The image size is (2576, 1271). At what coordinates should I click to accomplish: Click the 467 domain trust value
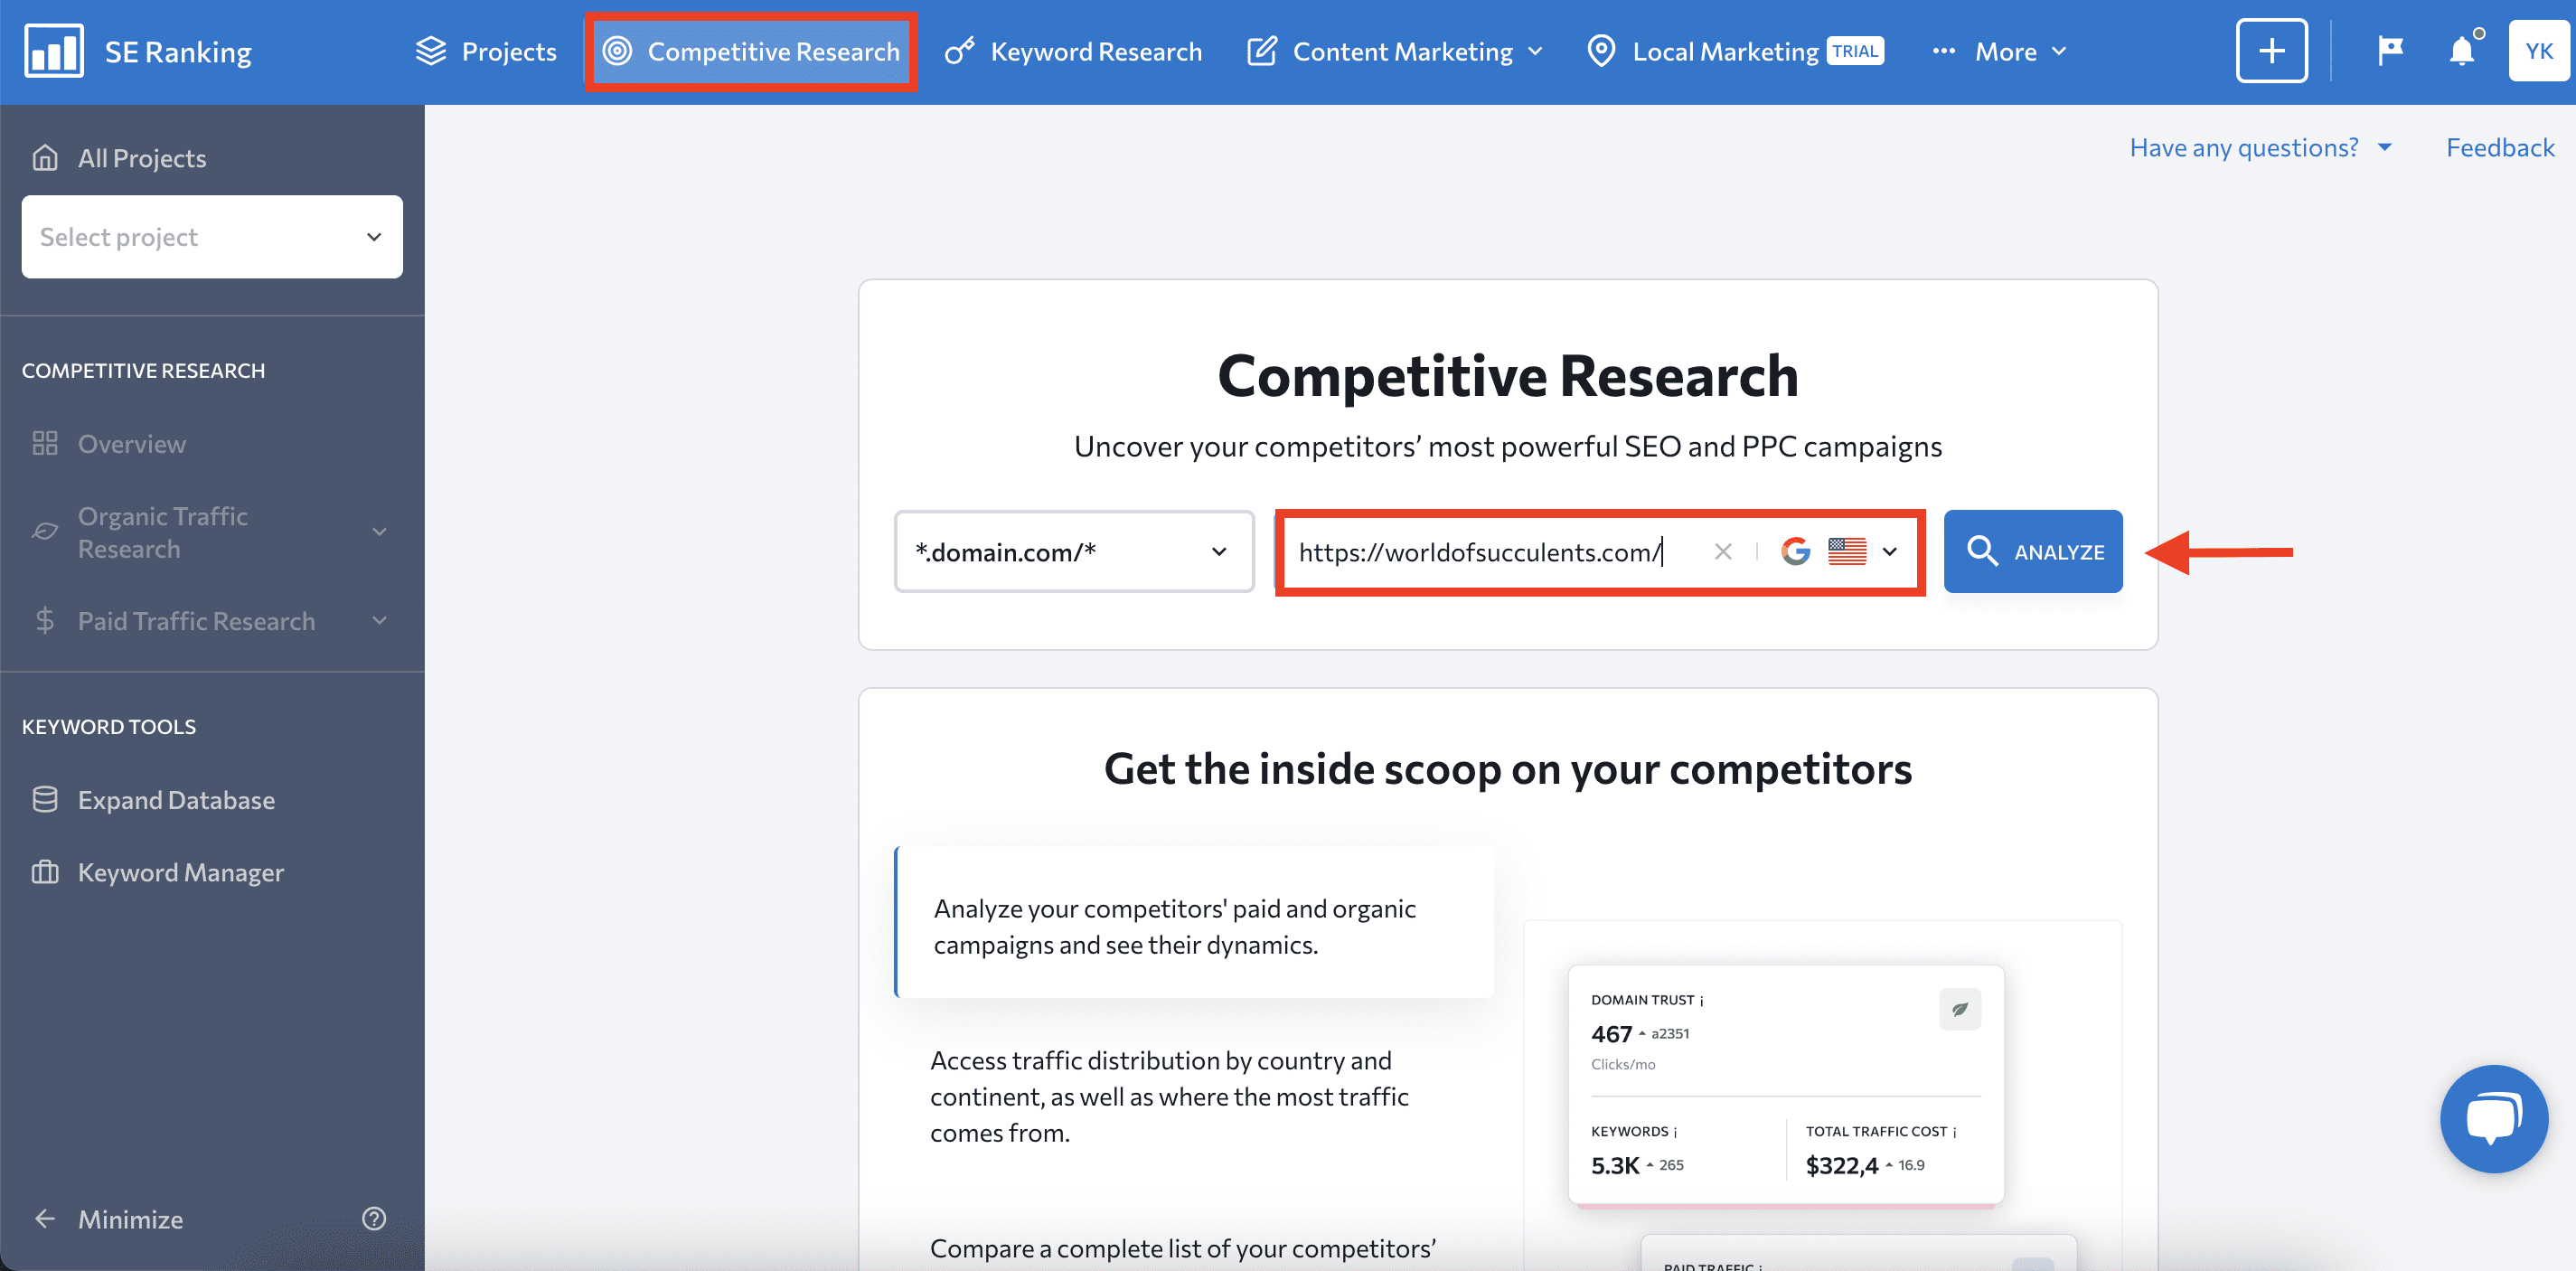coord(1611,1035)
